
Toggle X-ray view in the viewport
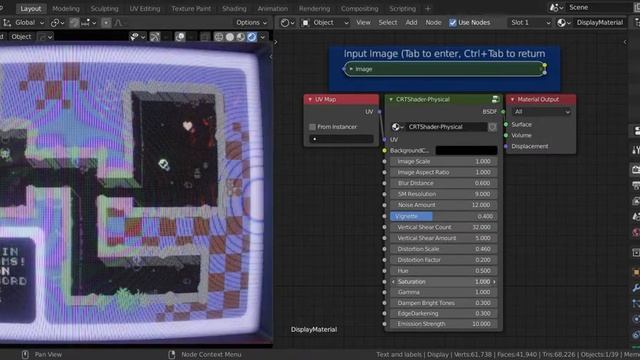pyautogui.click(x=205, y=37)
